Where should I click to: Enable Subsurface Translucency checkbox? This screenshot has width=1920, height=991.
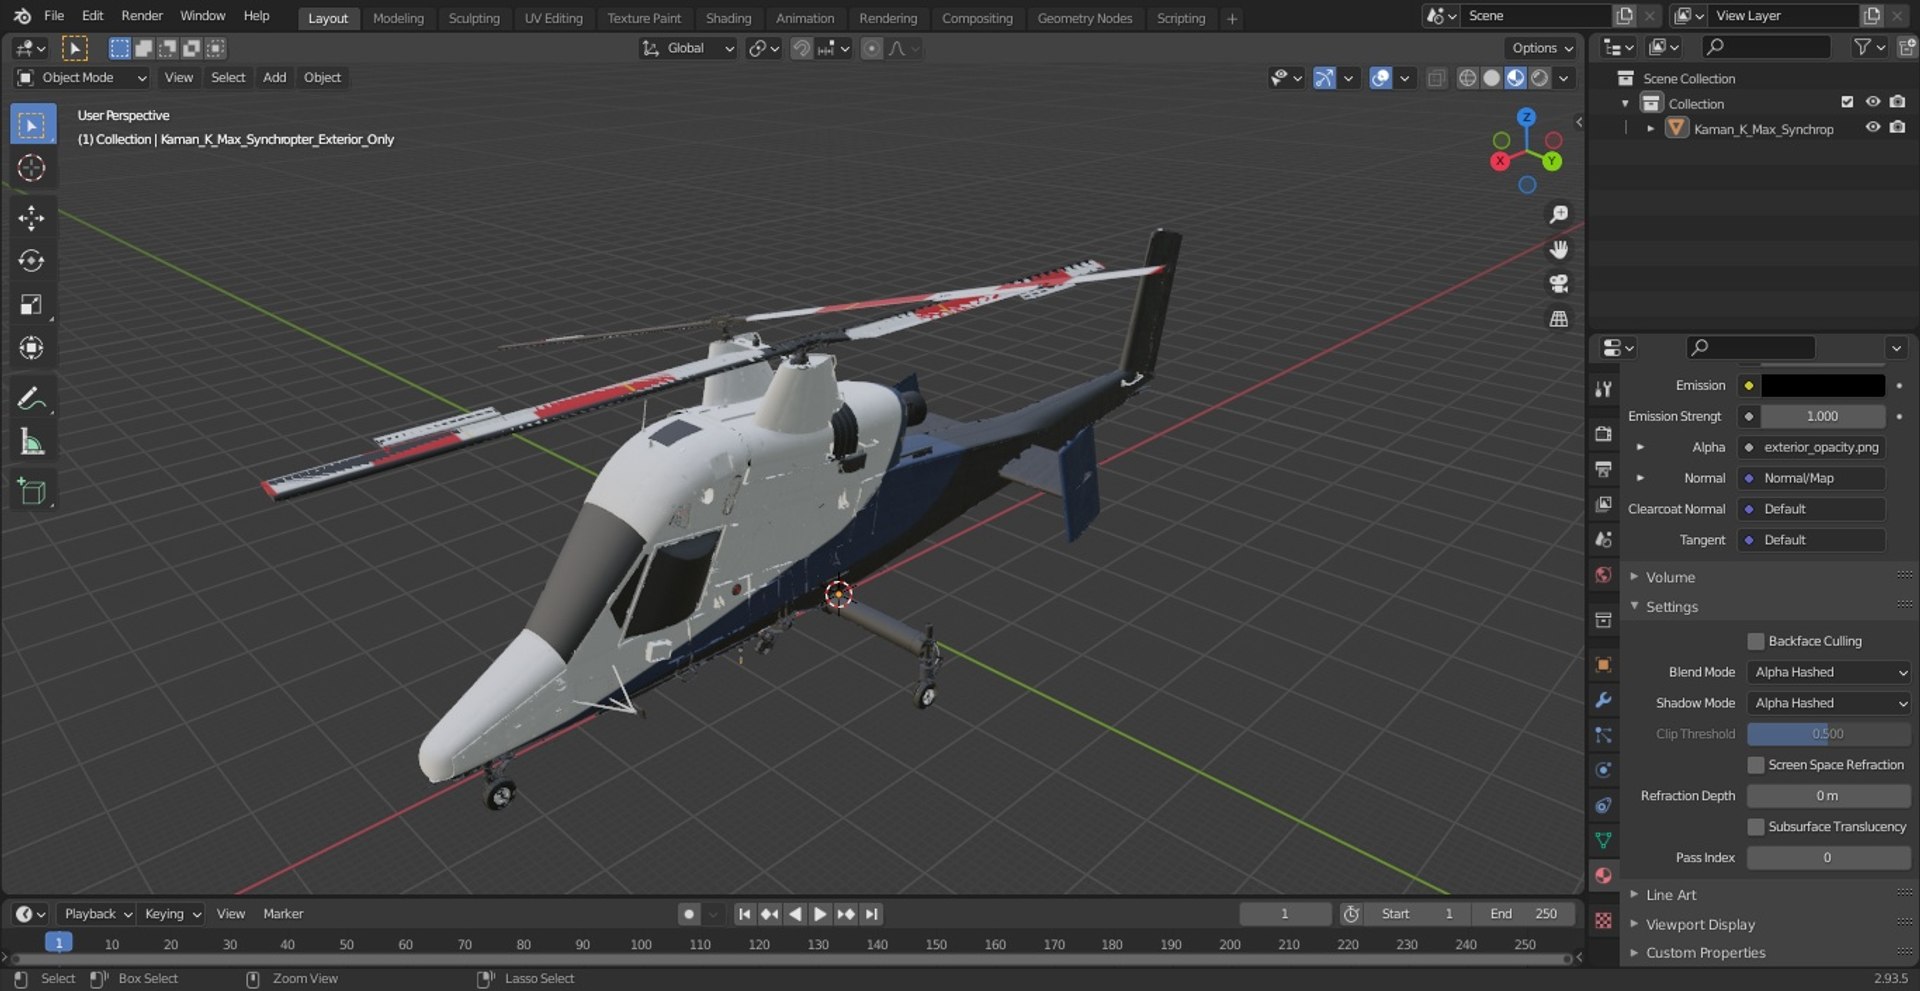pos(1755,827)
